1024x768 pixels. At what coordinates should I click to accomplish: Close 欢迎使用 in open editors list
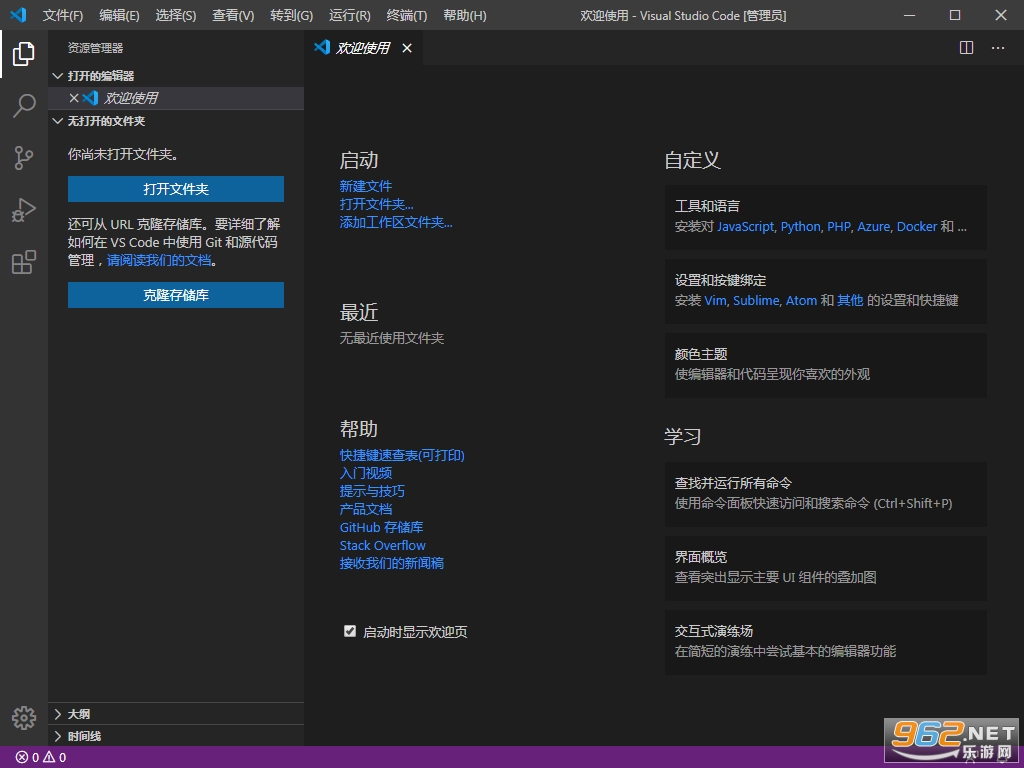[74, 98]
